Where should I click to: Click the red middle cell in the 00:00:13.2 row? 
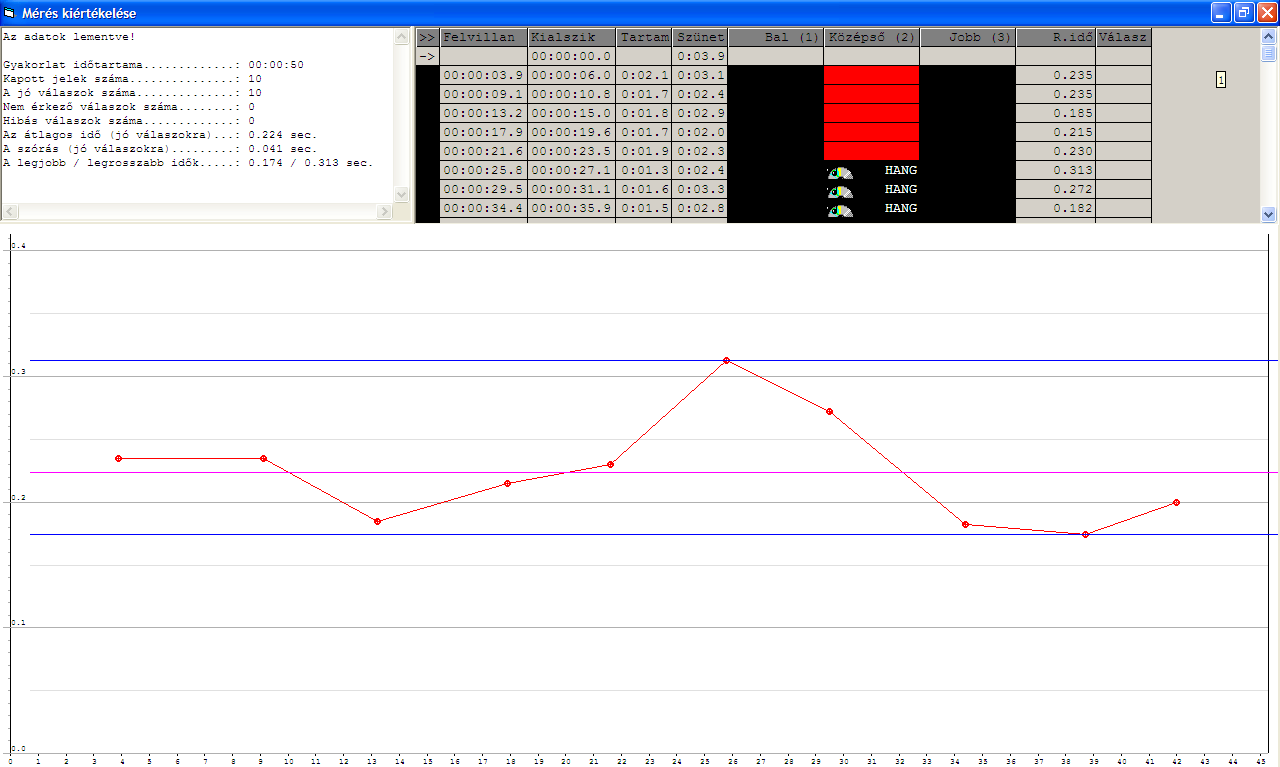[871, 113]
